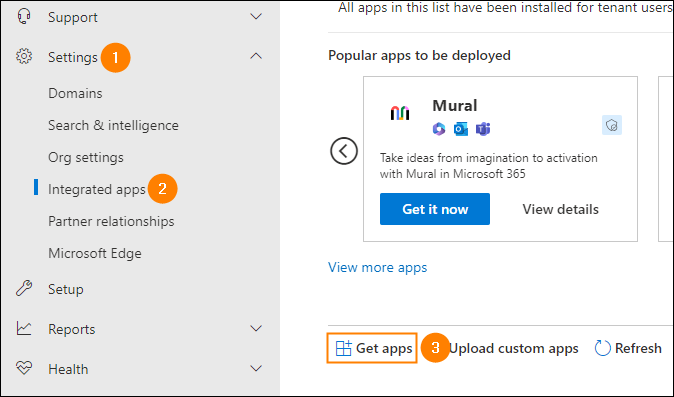Click the Microsoft 365 icon under Mural
The image size is (674, 397).
tap(439, 128)
